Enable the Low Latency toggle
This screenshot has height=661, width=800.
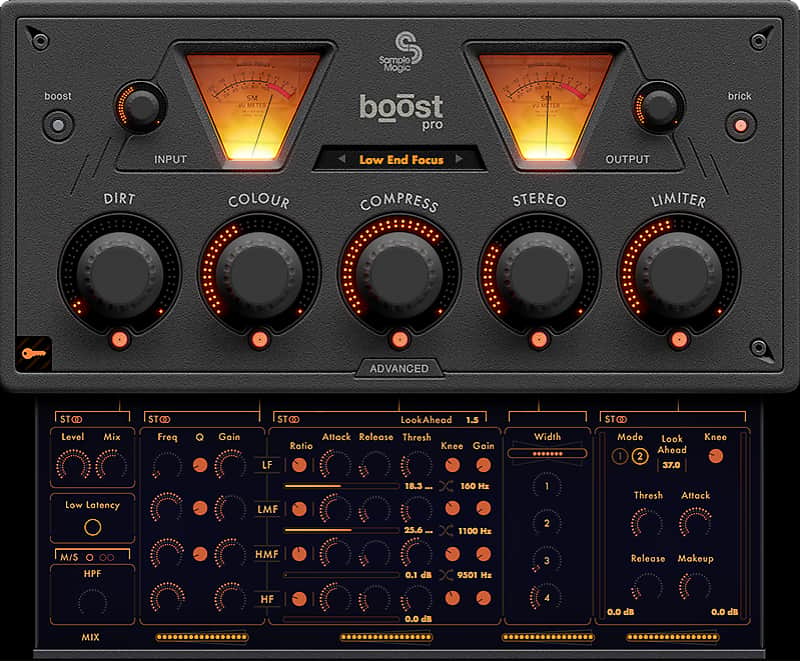(92, 527)
